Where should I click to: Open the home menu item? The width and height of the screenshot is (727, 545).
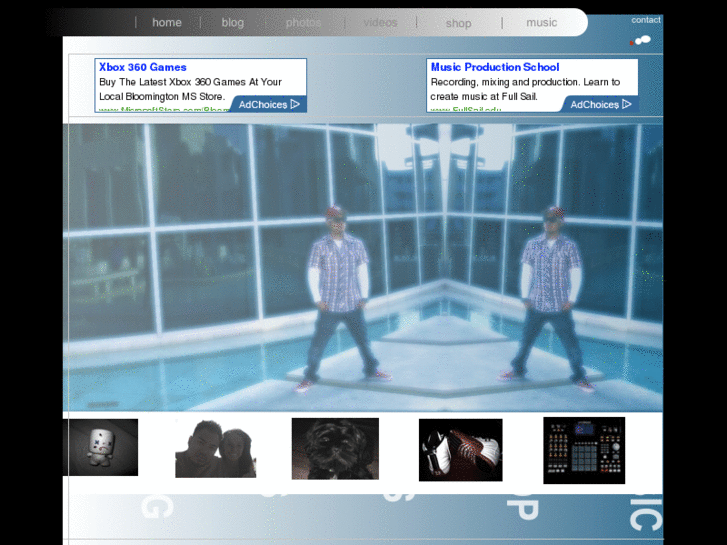pyautogui.click(x=167, y=22)
